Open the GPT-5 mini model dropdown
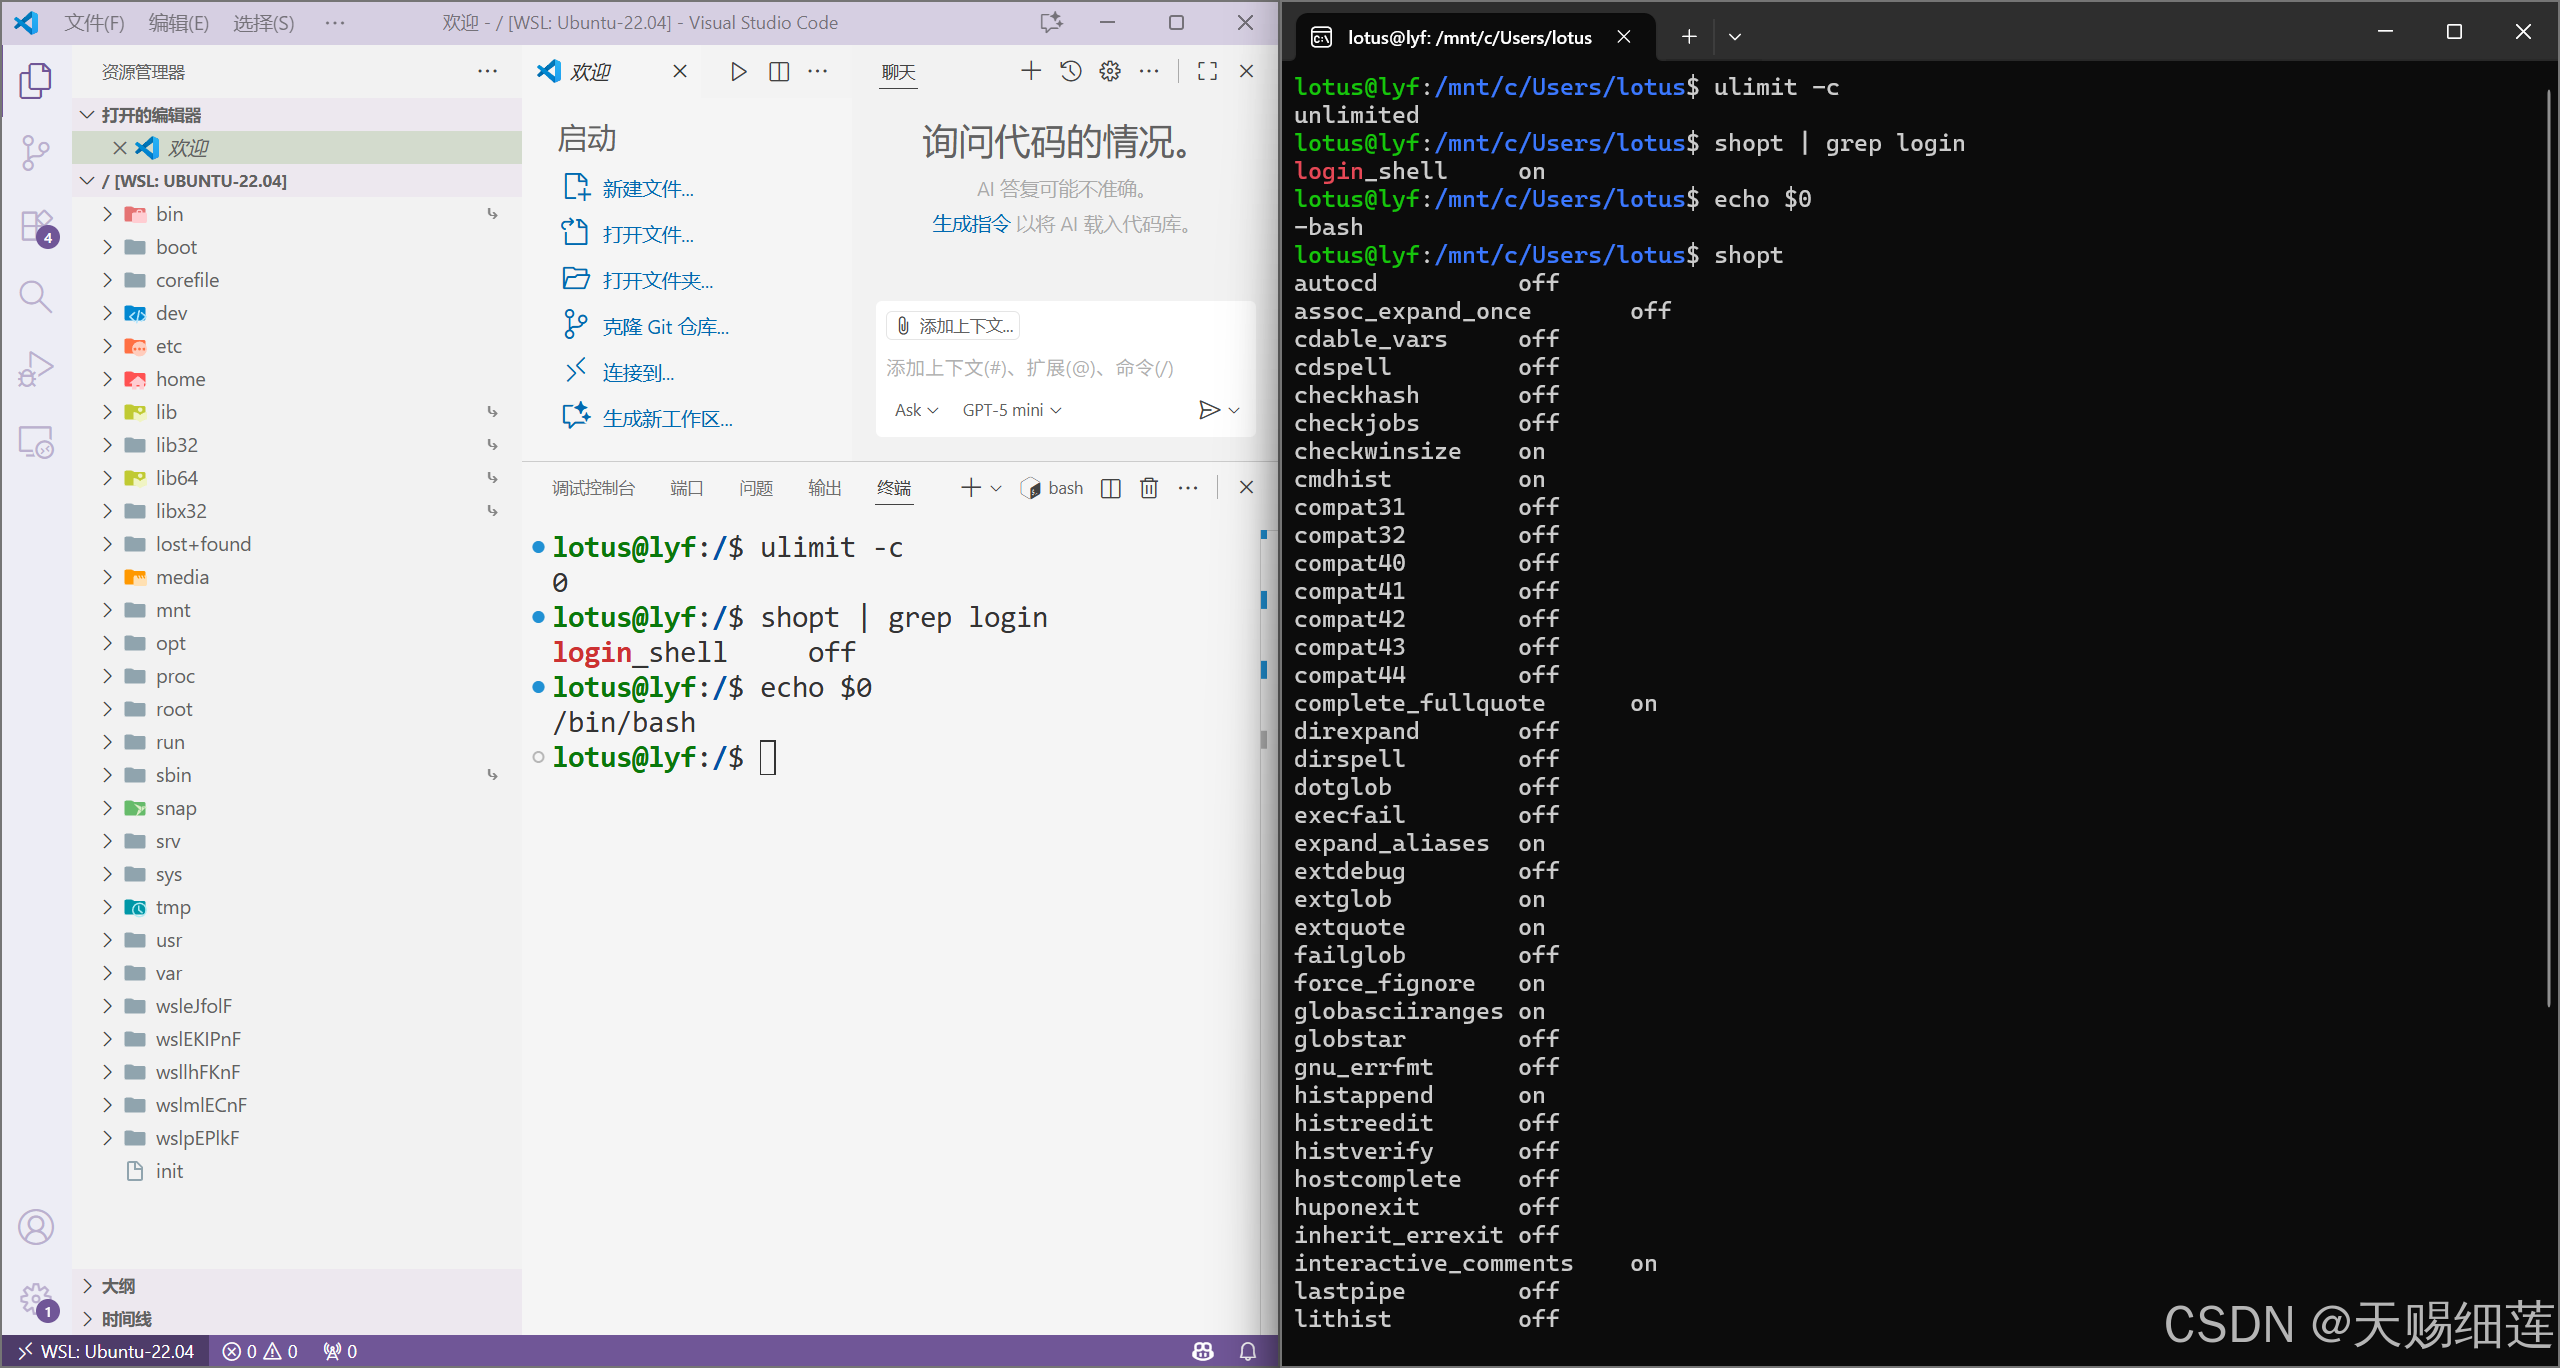Screen dimensions: 2560x1368 click(1011, 410)
